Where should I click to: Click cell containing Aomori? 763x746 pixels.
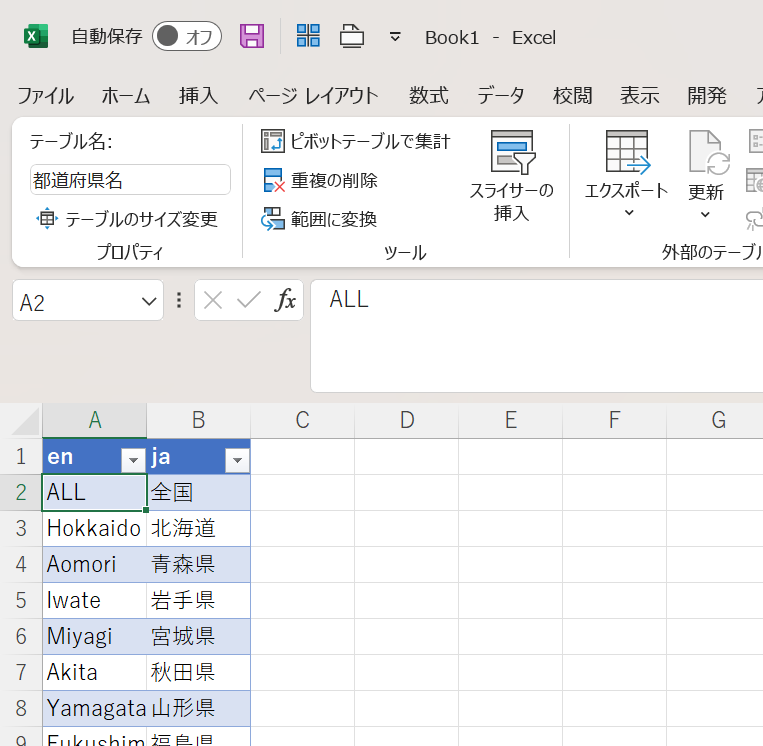94,564
